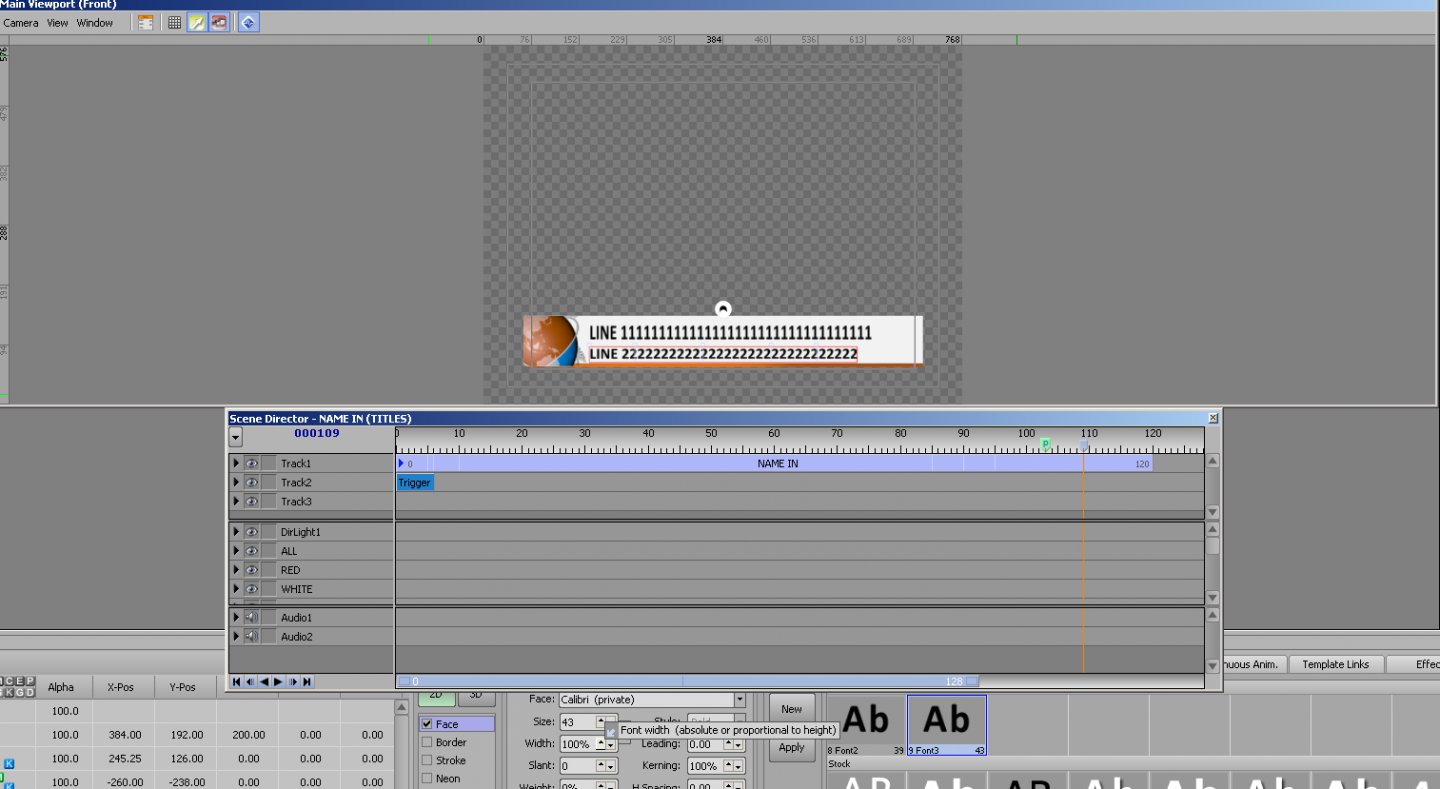Click the Slant input field
The image size is (1440, 789).
[577, 766]
